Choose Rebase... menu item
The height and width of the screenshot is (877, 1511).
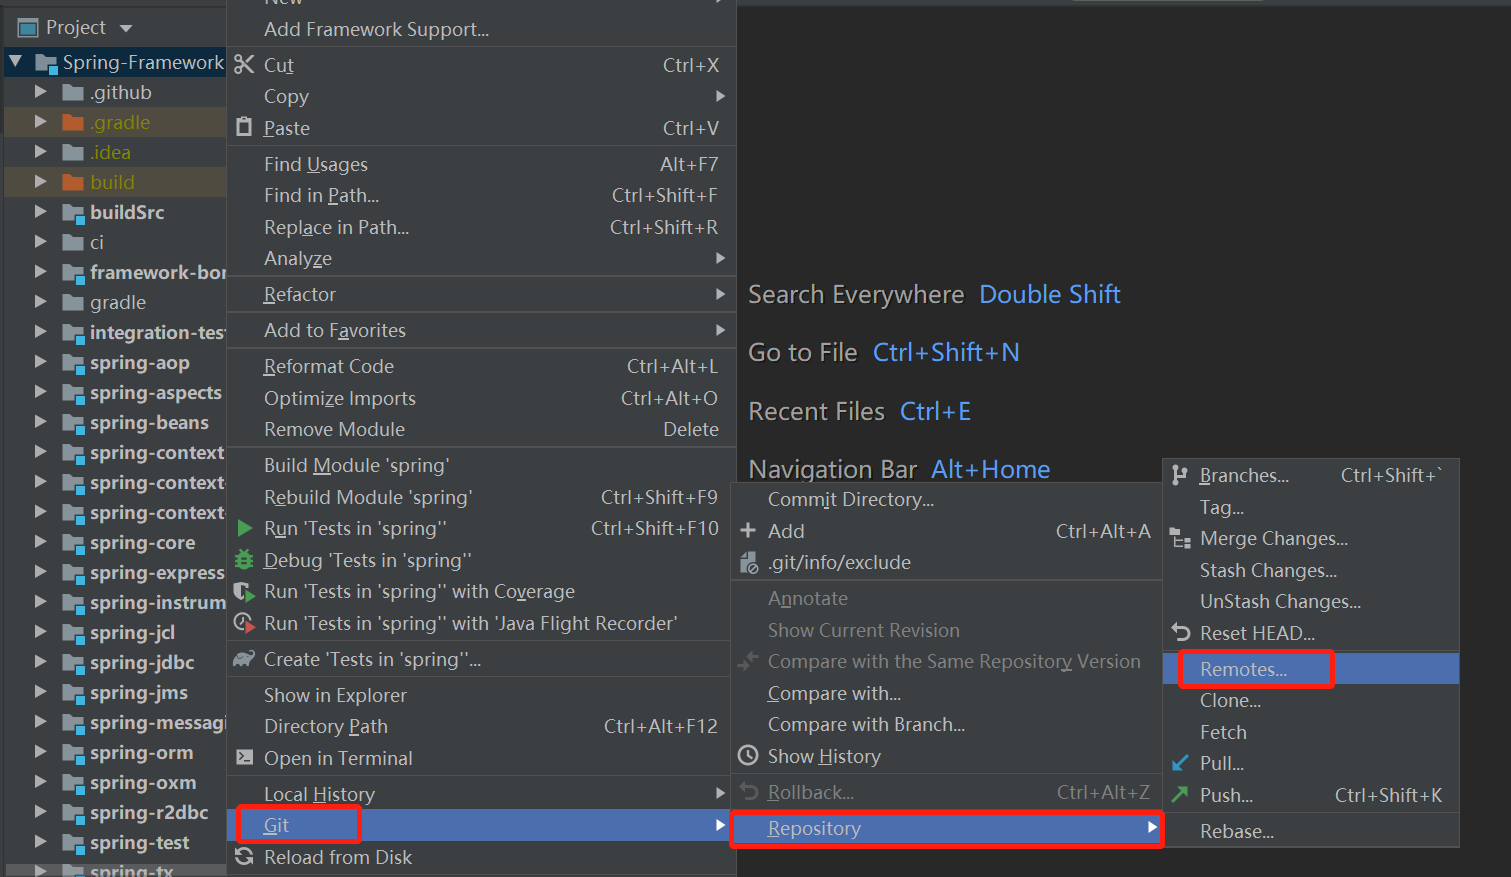click(x=1311, y=831)
